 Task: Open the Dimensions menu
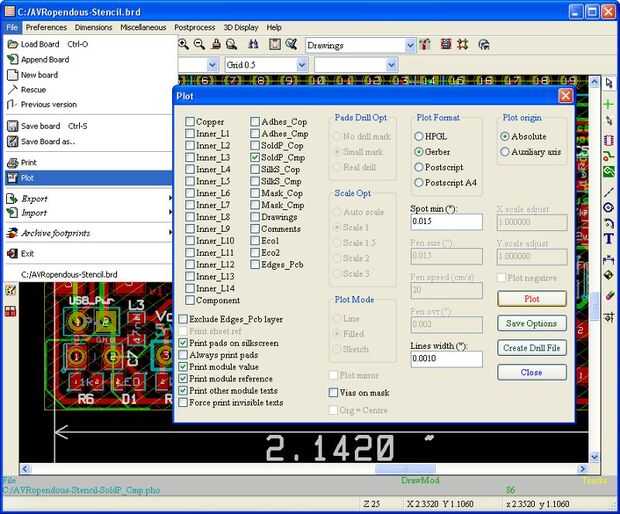93,27
